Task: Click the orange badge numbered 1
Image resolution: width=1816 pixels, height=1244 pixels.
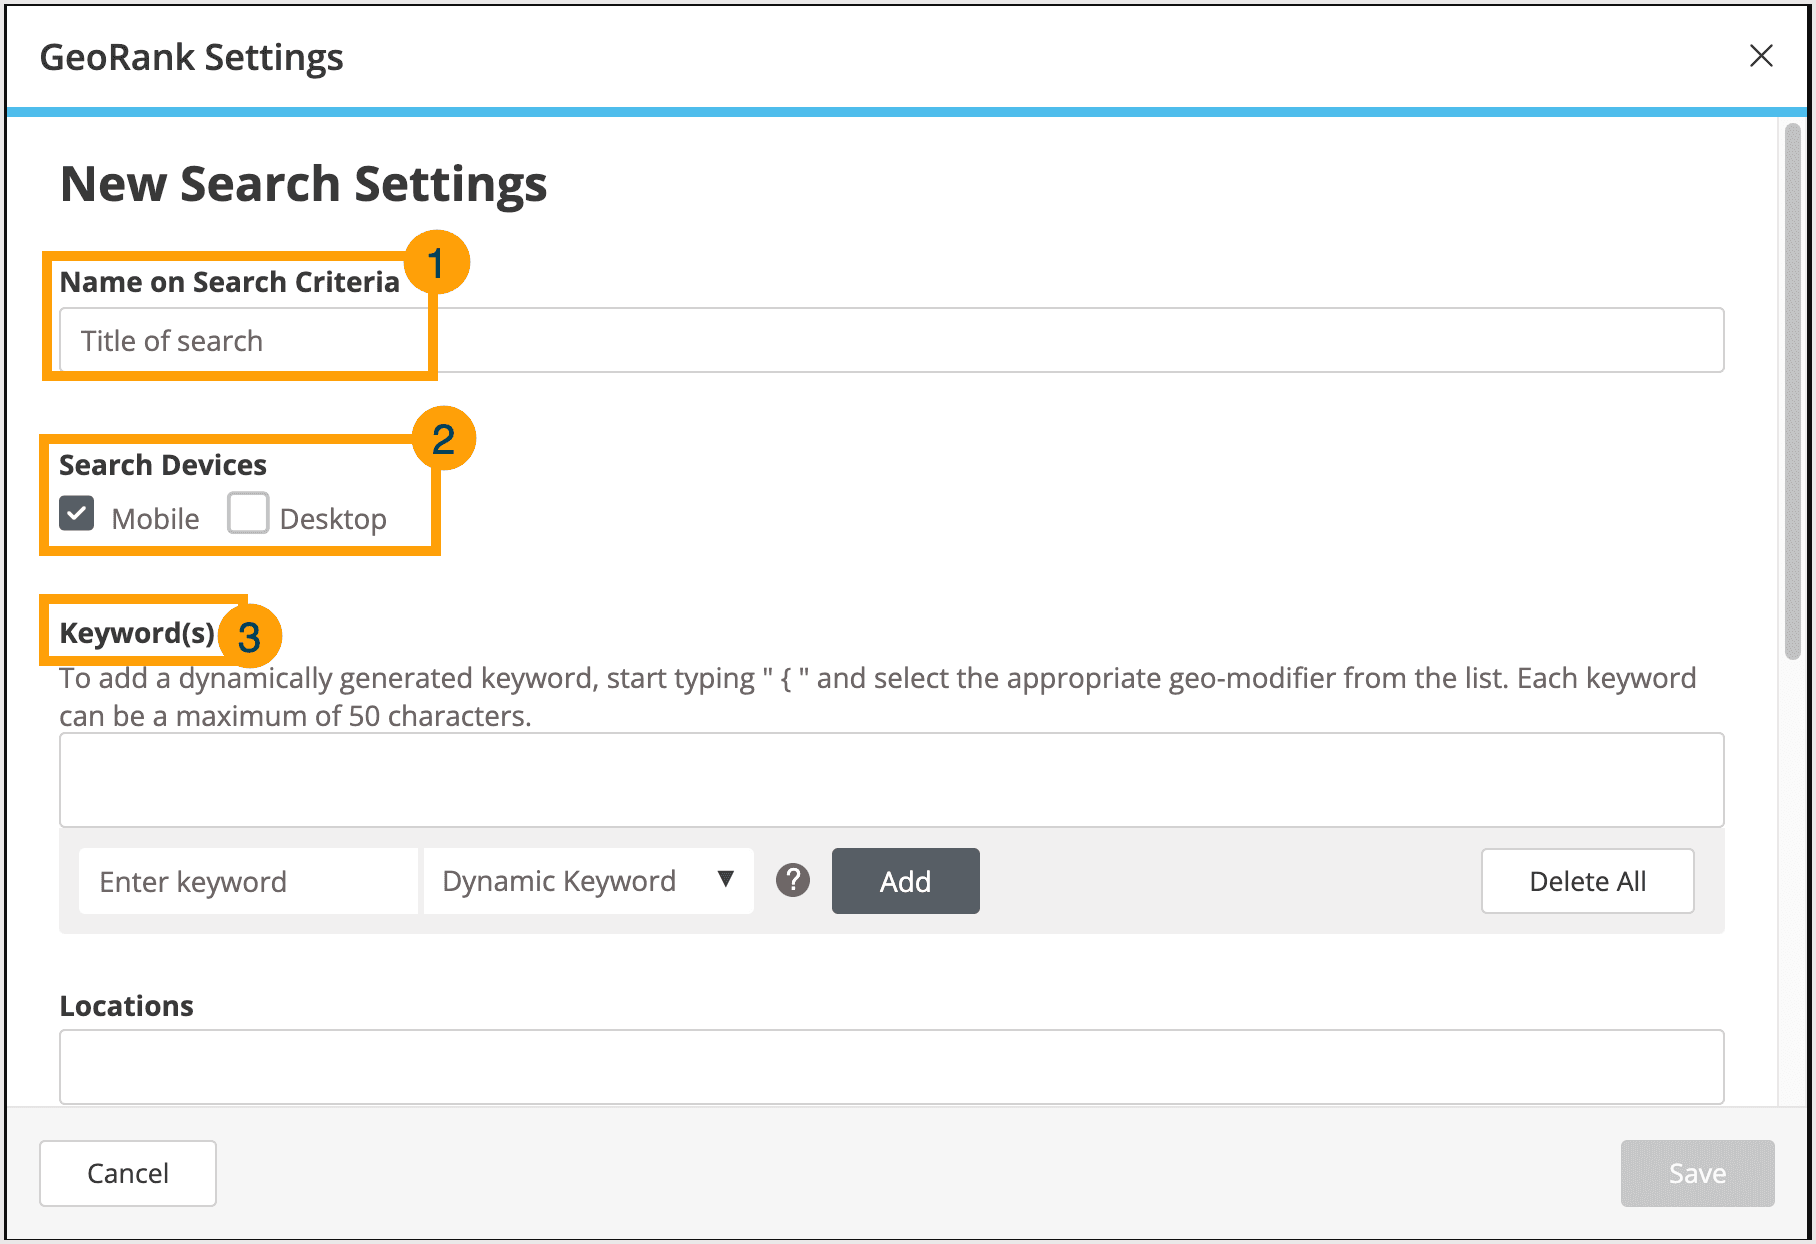Action: pos(437,261)
